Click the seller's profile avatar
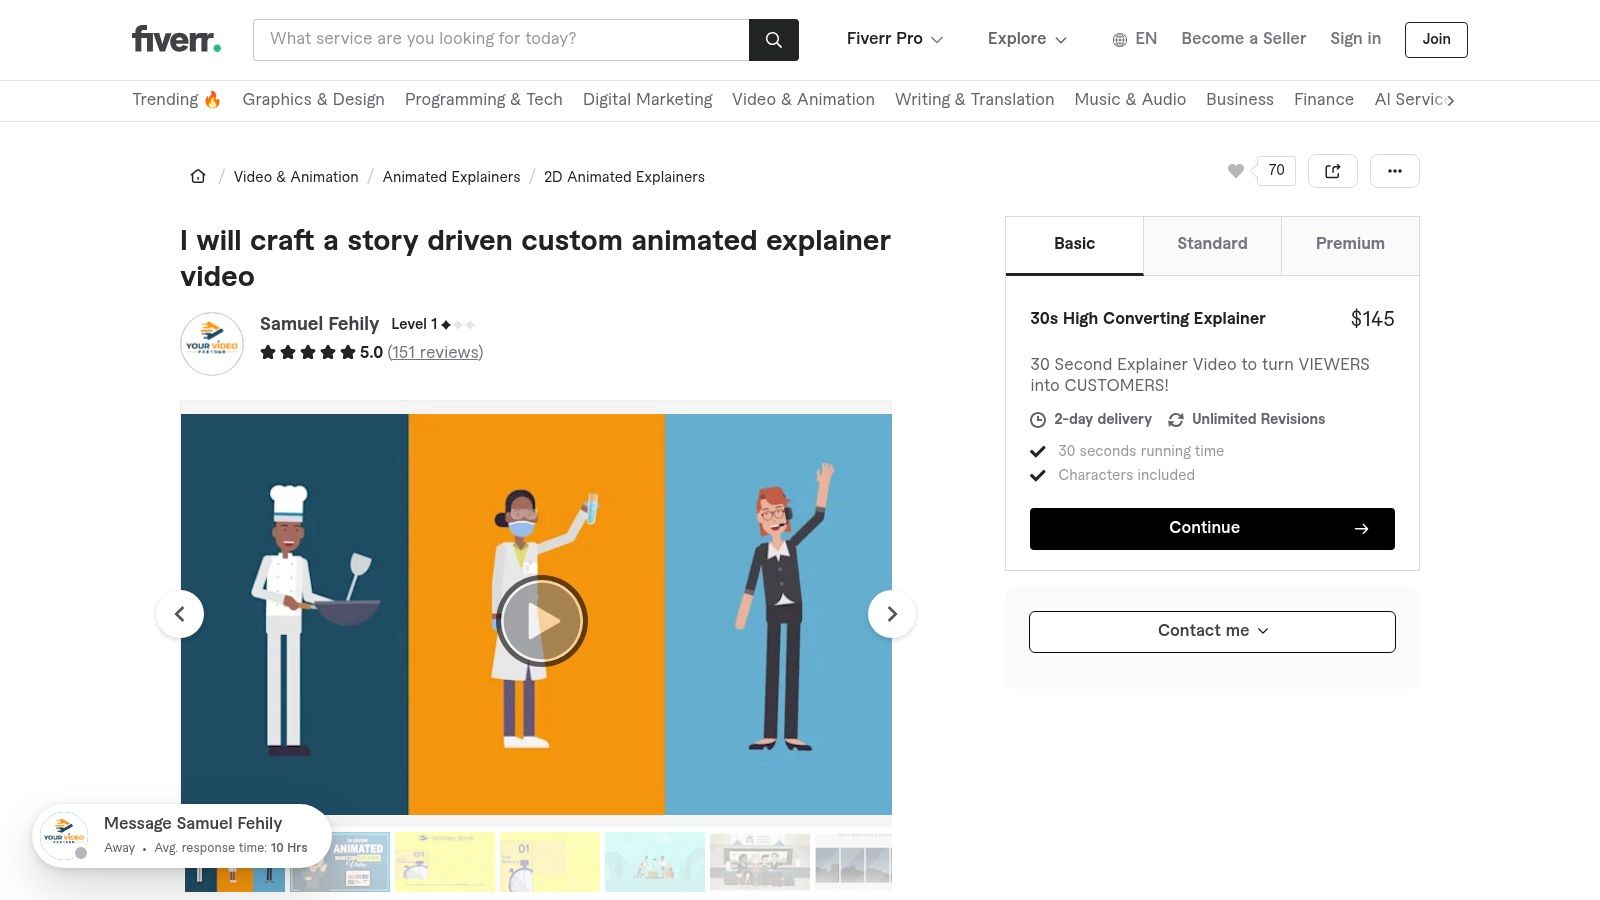Image resolution: width=1600 pixels, height=900 pixels. [x=211, y=343]
